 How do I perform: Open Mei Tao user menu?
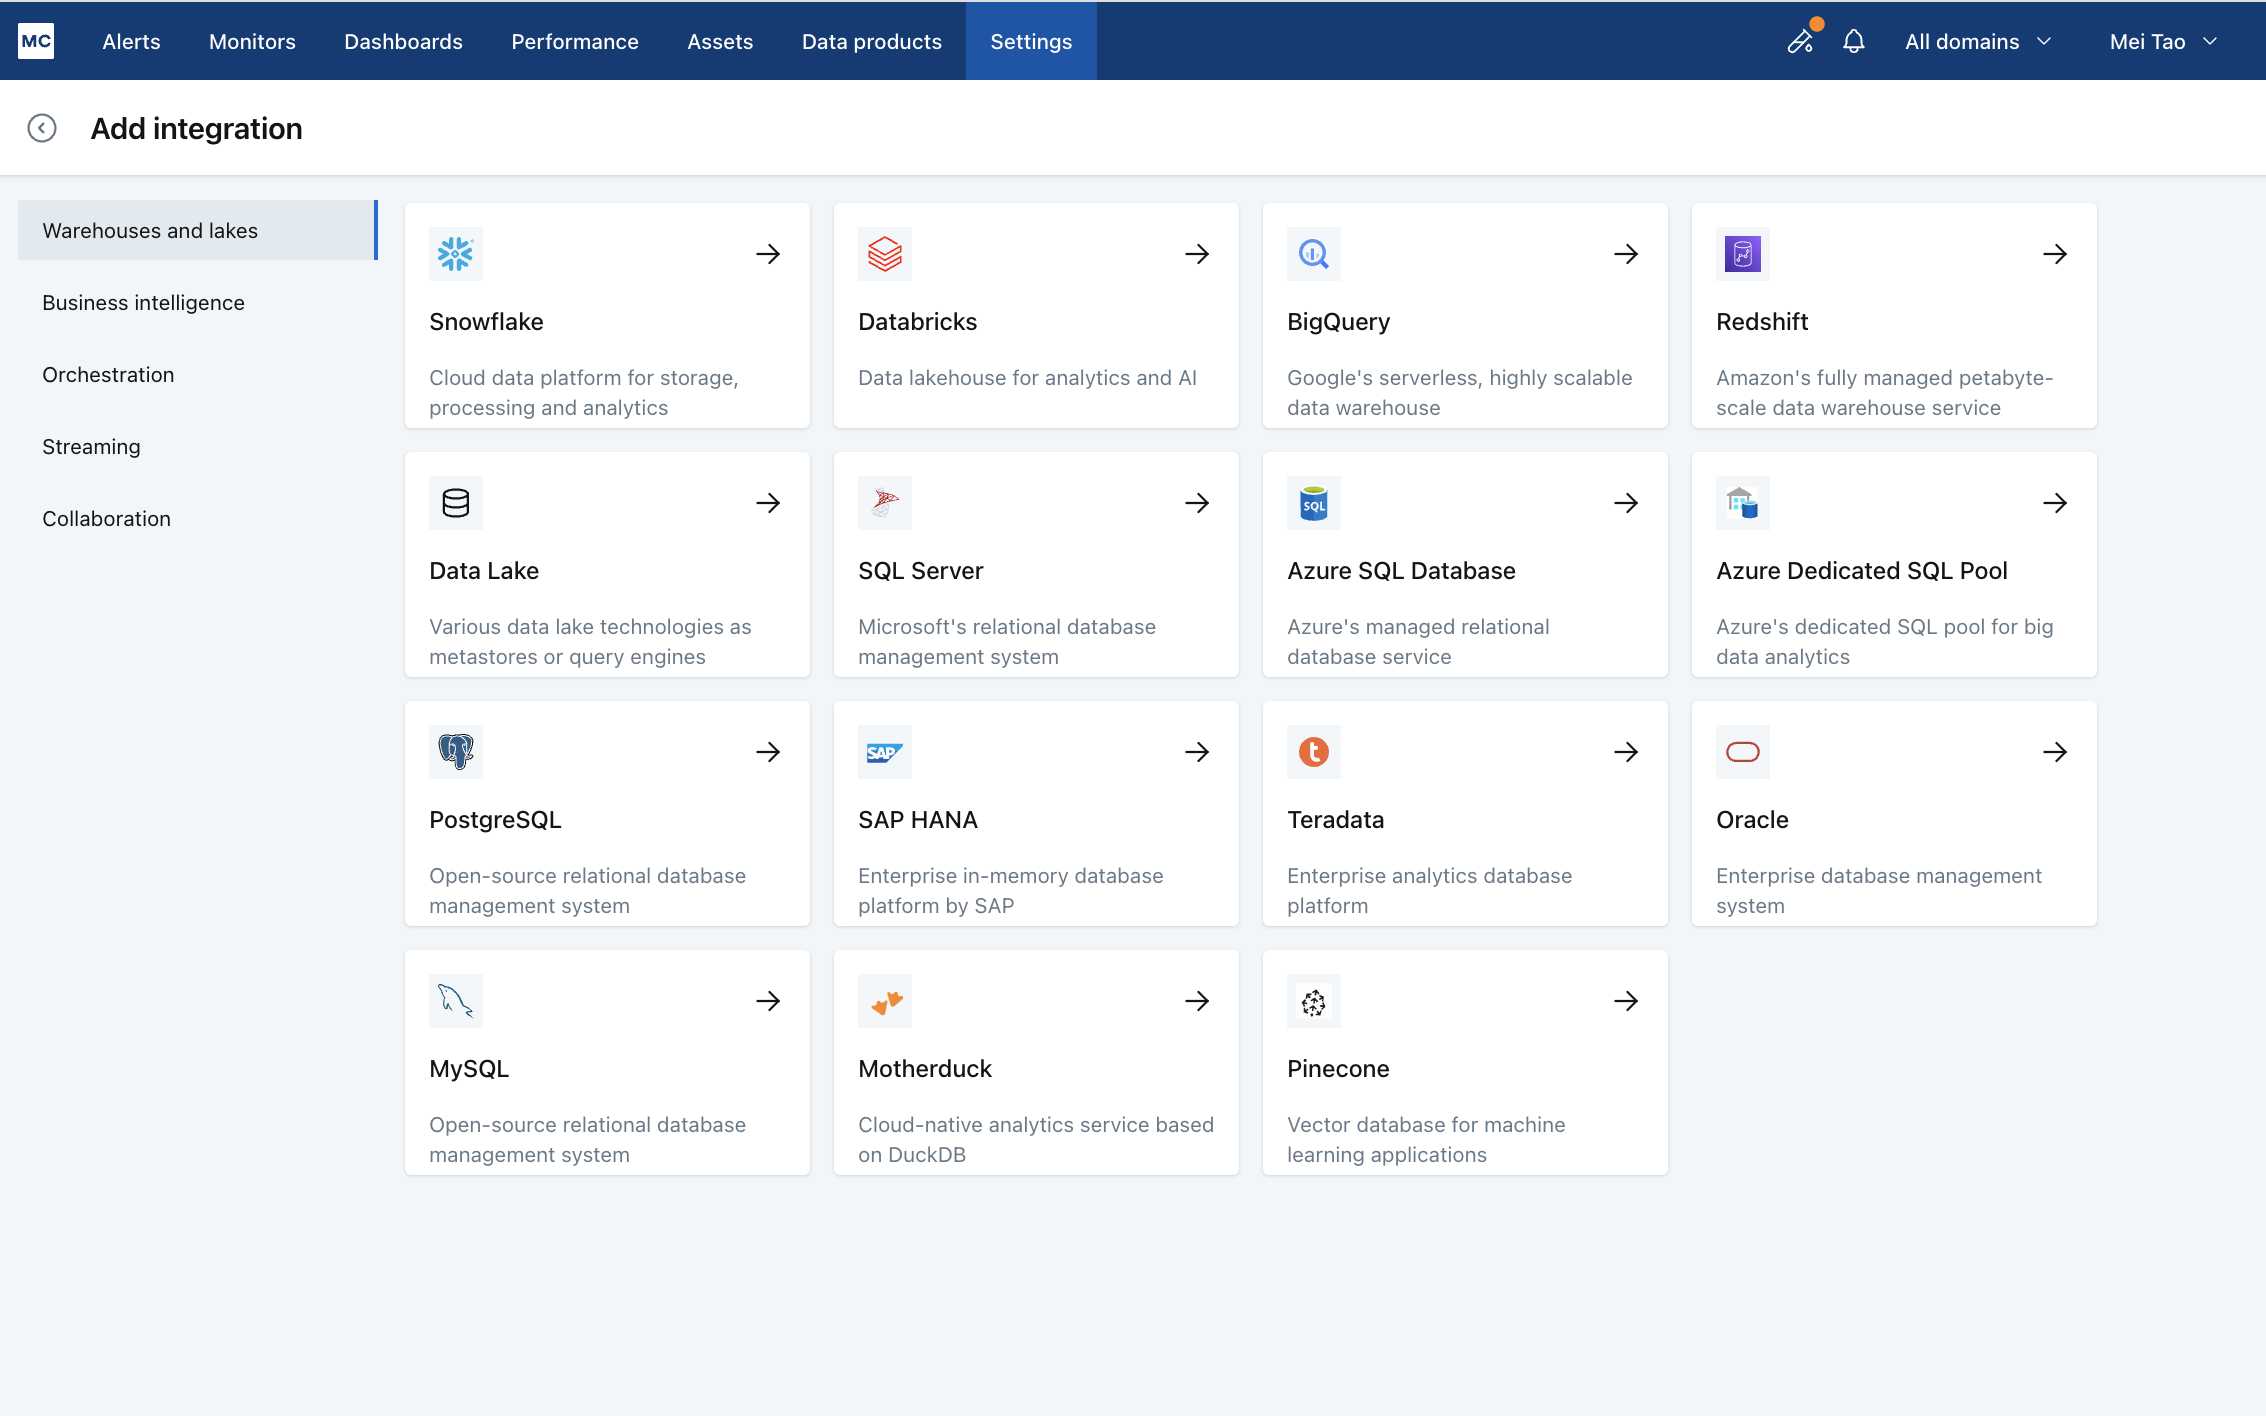(2164, 41)
